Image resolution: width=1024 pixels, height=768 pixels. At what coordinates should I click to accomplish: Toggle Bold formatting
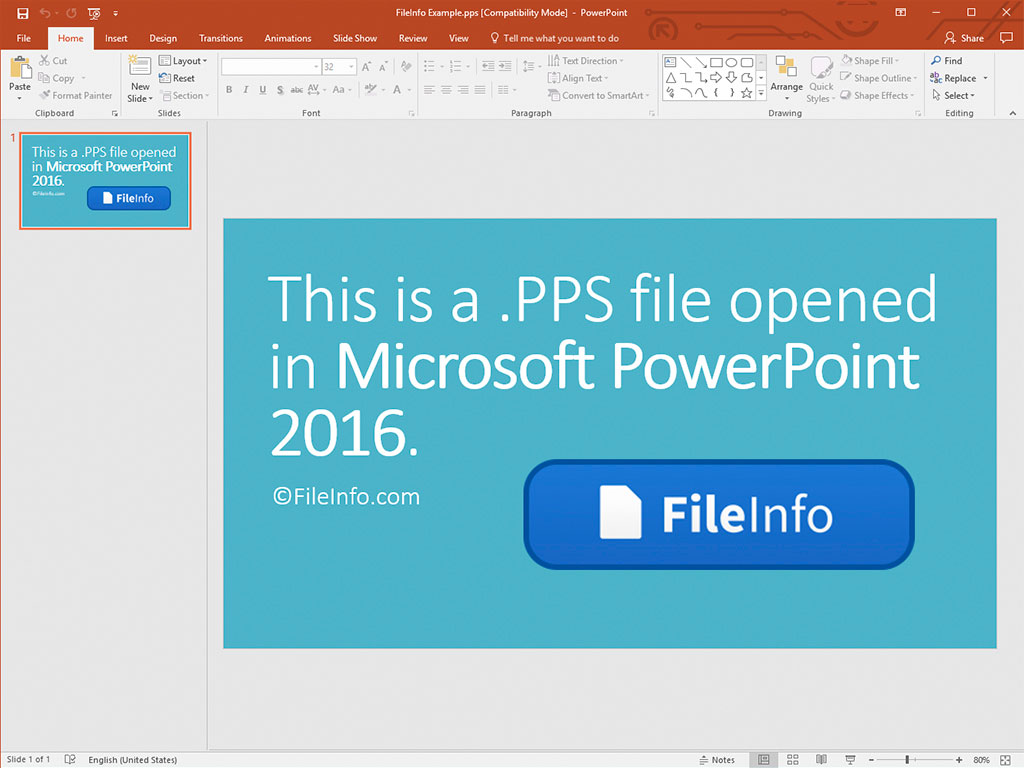coord(229,89)
